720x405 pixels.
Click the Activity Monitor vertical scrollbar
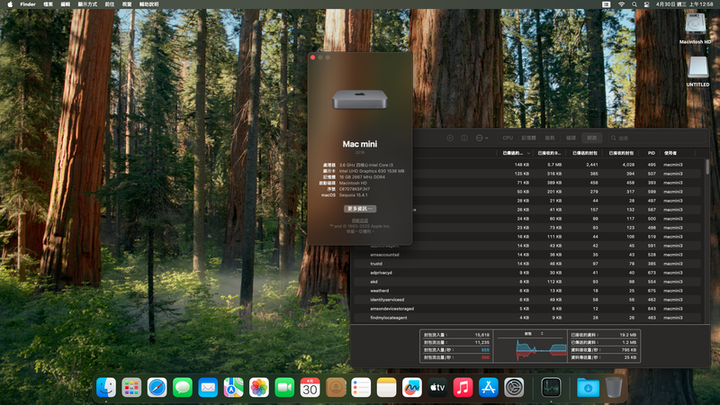pos(707,167)
